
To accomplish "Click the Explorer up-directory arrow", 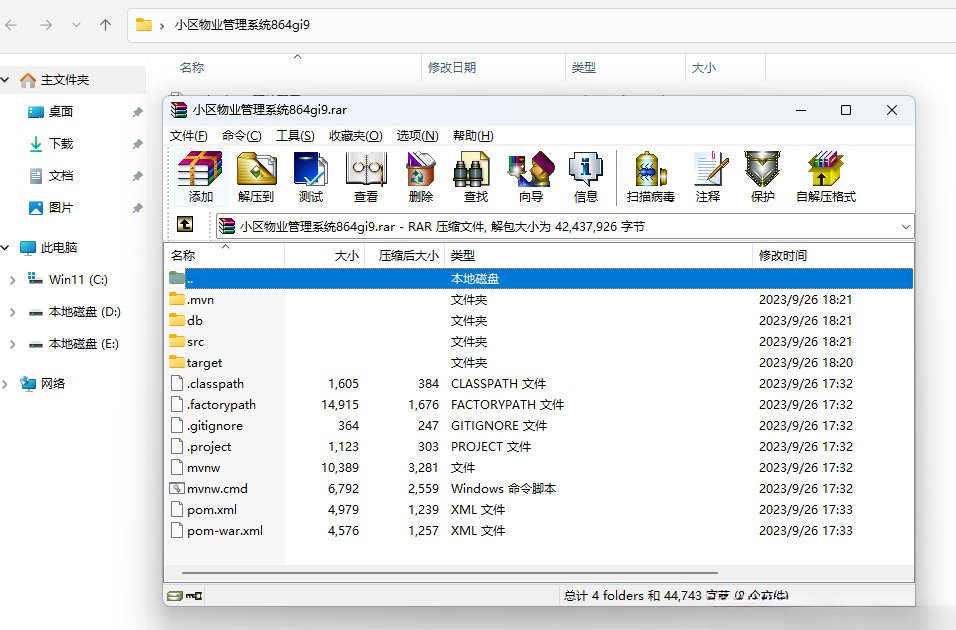I will pyautogui.click(x=105, y=25).
